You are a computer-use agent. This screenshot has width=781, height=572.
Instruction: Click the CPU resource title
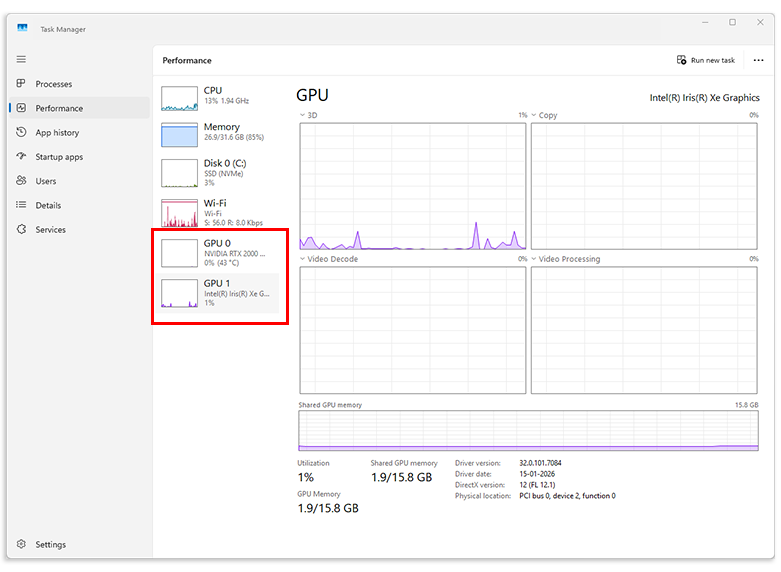click(x=213, y=90)
